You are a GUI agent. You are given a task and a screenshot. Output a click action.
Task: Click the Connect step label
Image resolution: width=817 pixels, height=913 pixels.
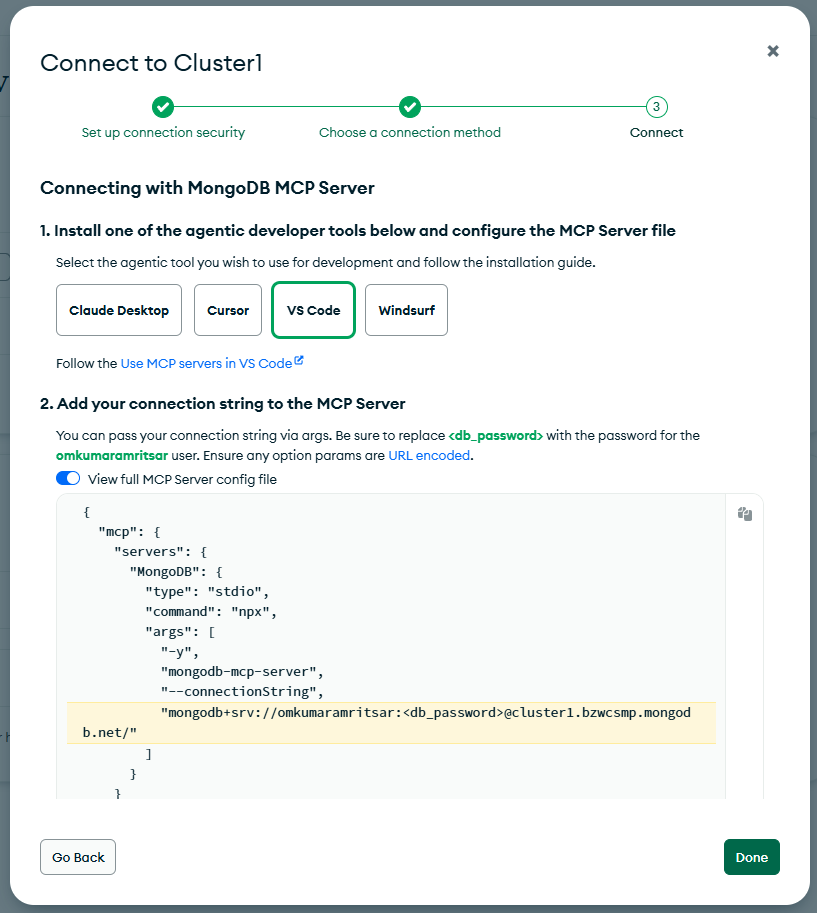656,133
